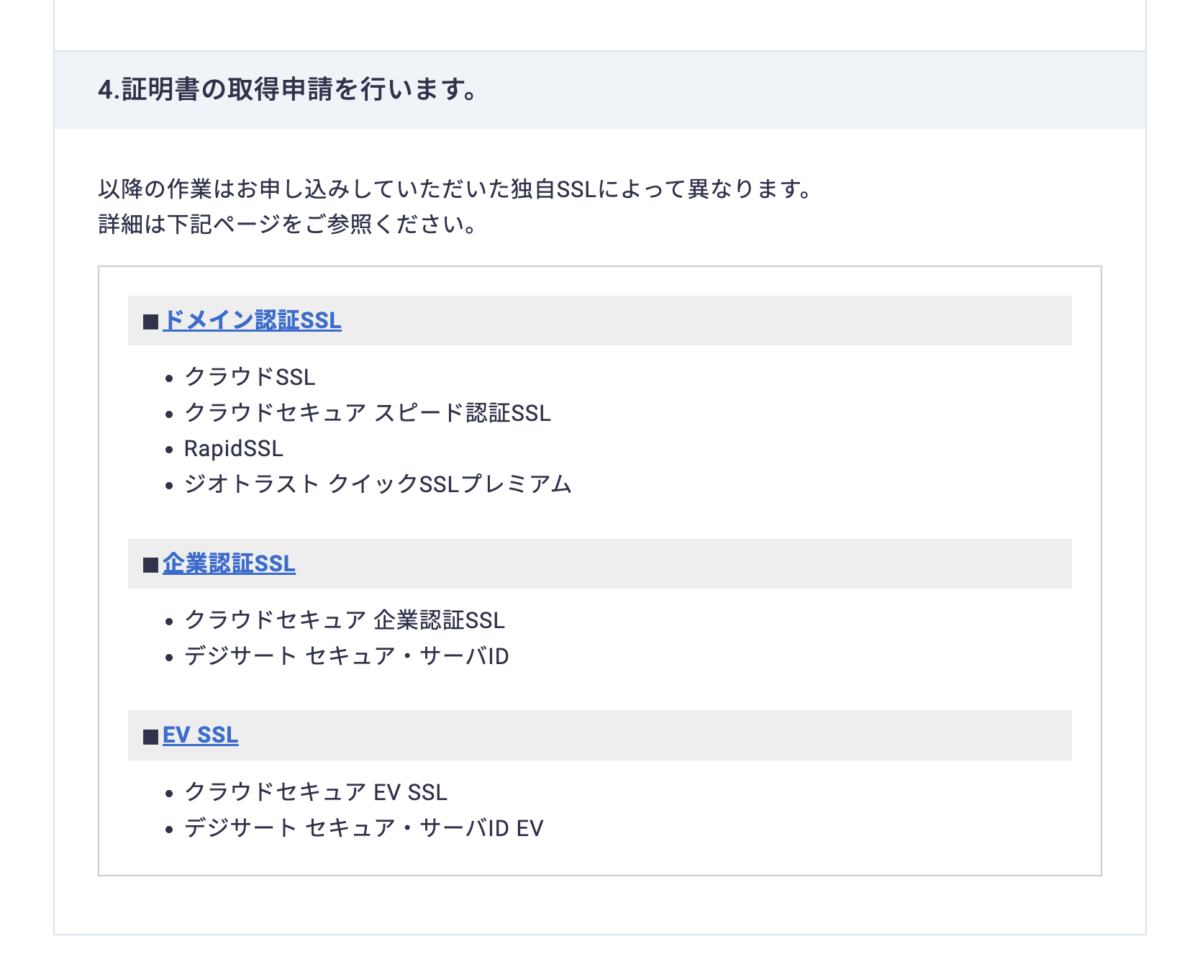
Task: Select the クラウドSSL list item
Action: tap(250, 377)
